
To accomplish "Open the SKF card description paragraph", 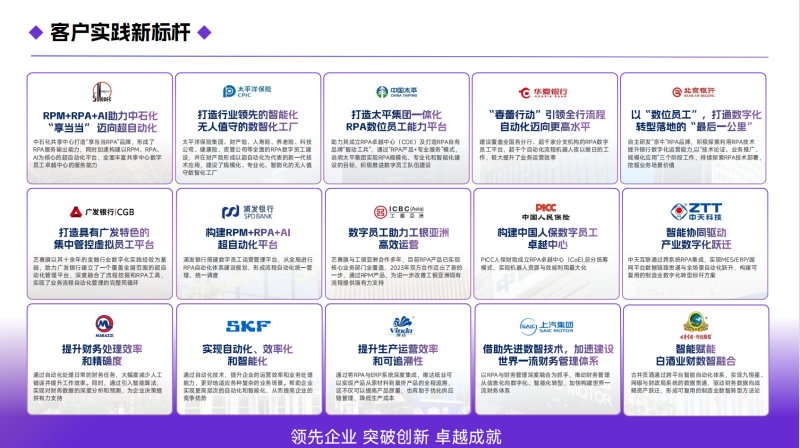I will 247,386.
